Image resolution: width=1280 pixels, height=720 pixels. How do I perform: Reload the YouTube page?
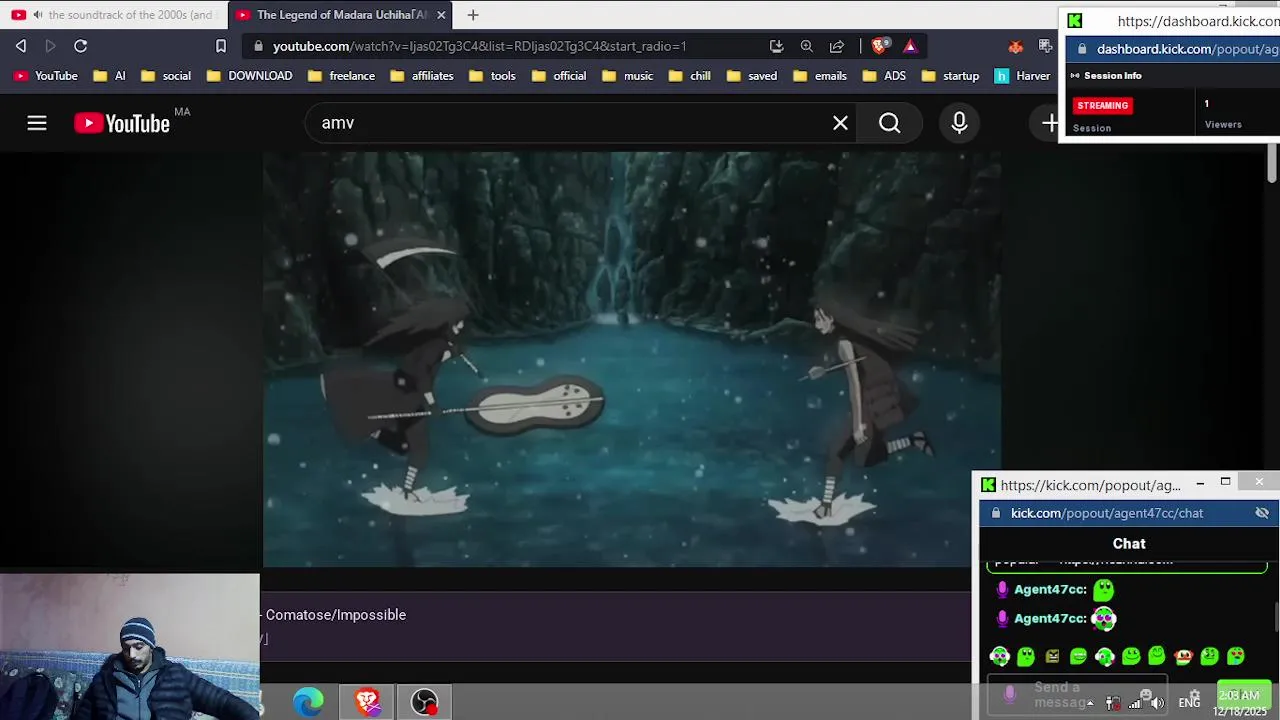(x=81, y=46)
